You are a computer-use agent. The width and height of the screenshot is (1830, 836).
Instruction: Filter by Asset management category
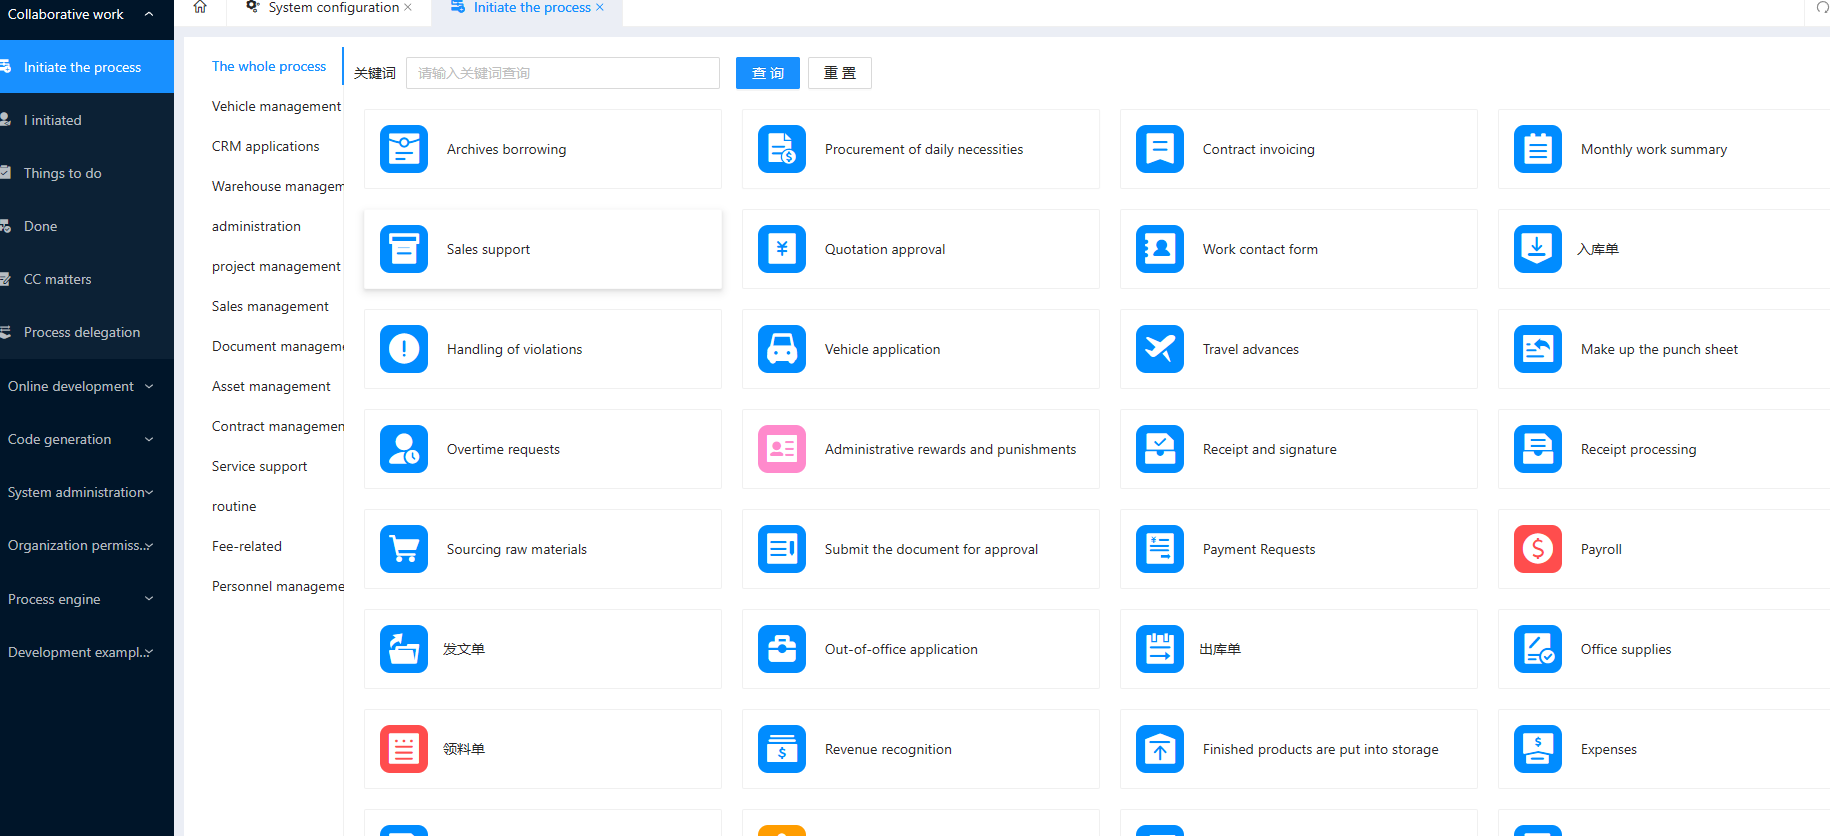coord(271,386)
